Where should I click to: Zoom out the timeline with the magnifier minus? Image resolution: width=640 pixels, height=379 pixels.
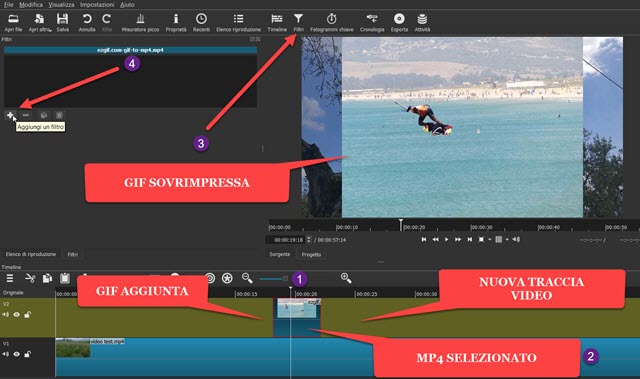pyautogui.click(x=247, y=278)
